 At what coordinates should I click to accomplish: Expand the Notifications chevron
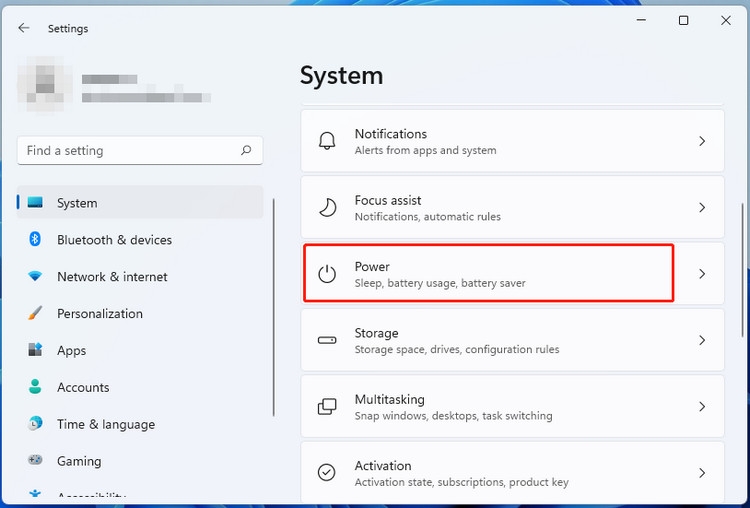pos(702,141)
